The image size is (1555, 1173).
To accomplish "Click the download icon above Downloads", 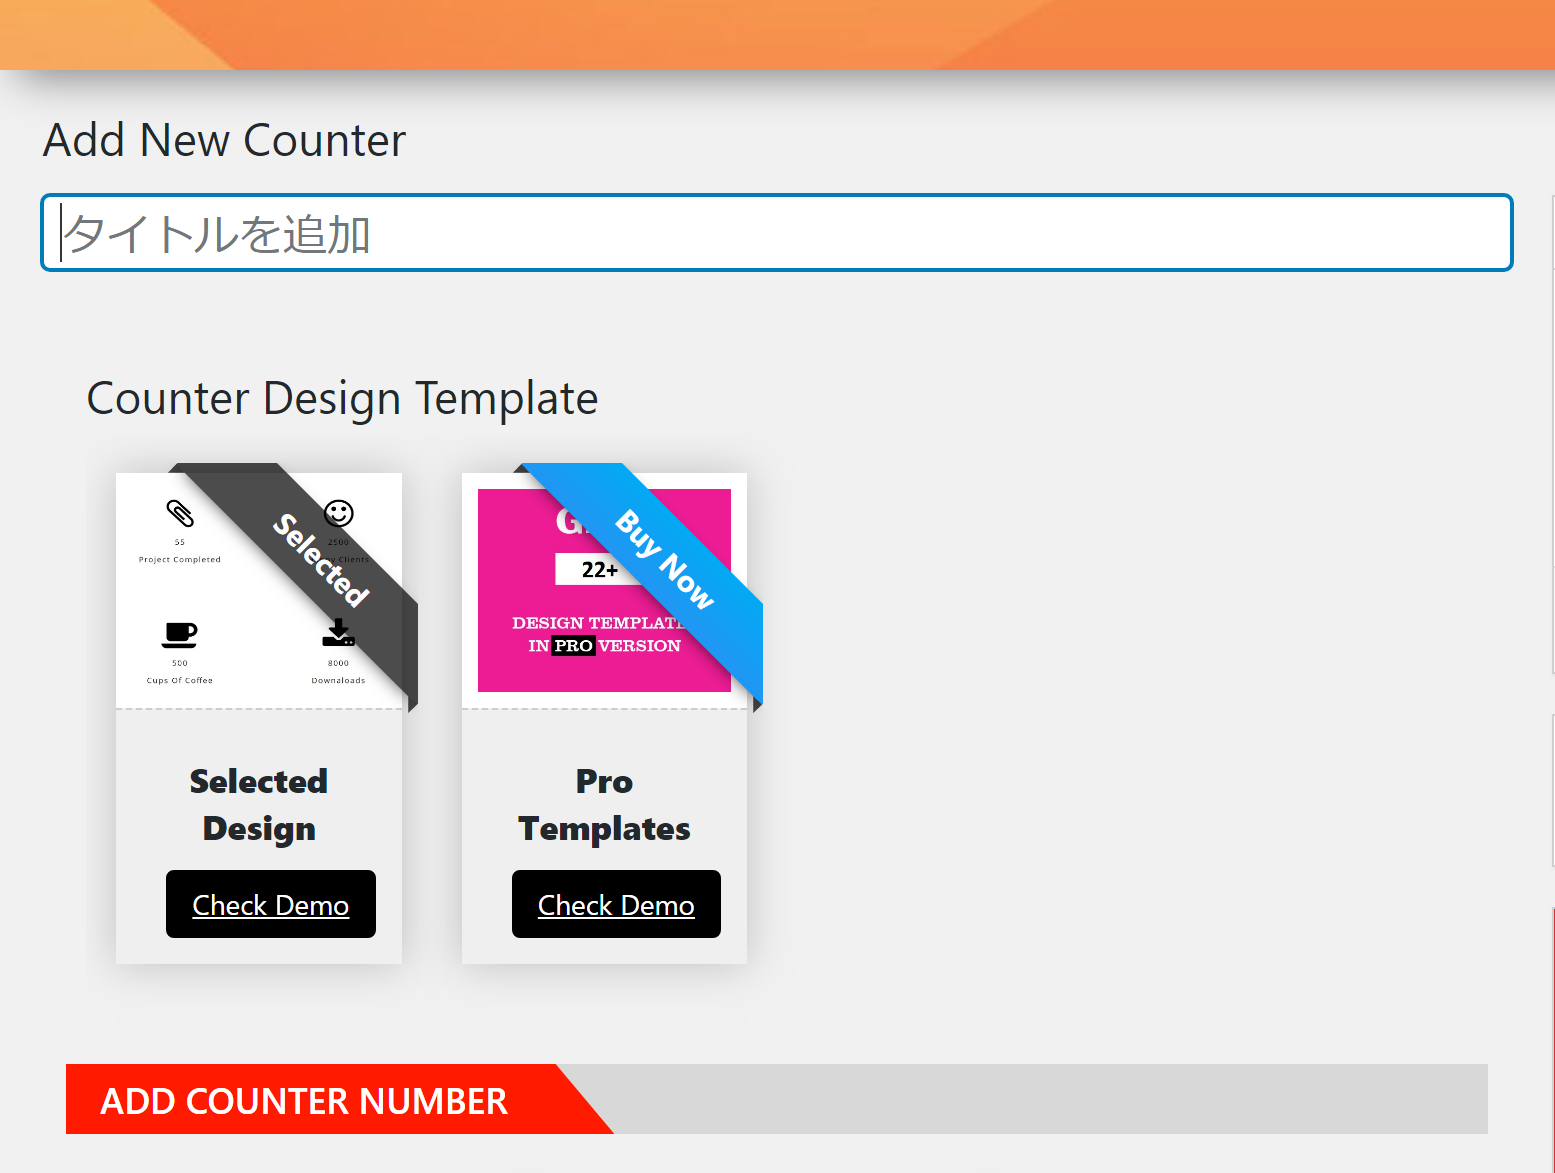I will 338,634.
